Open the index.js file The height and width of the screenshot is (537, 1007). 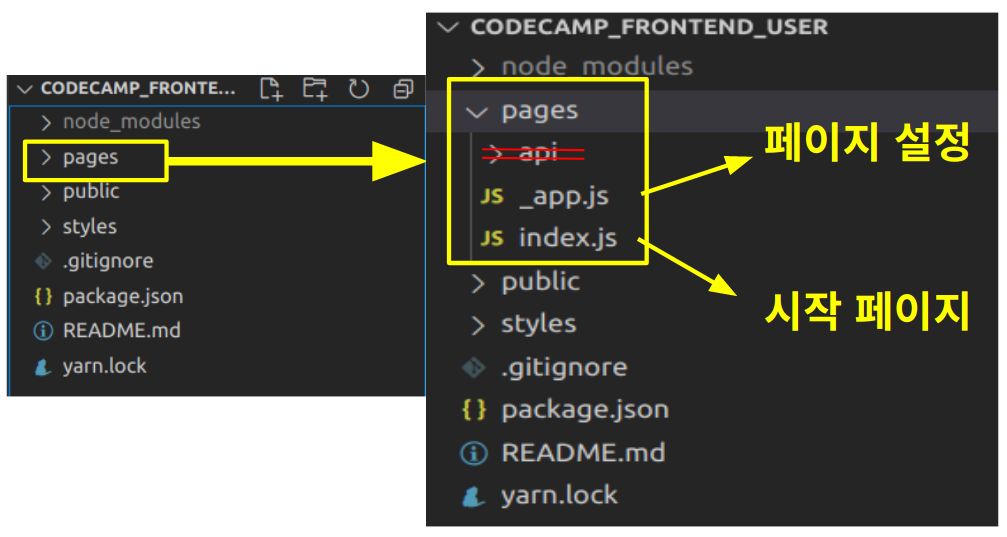pyautogui.click(x=568, y=238)
